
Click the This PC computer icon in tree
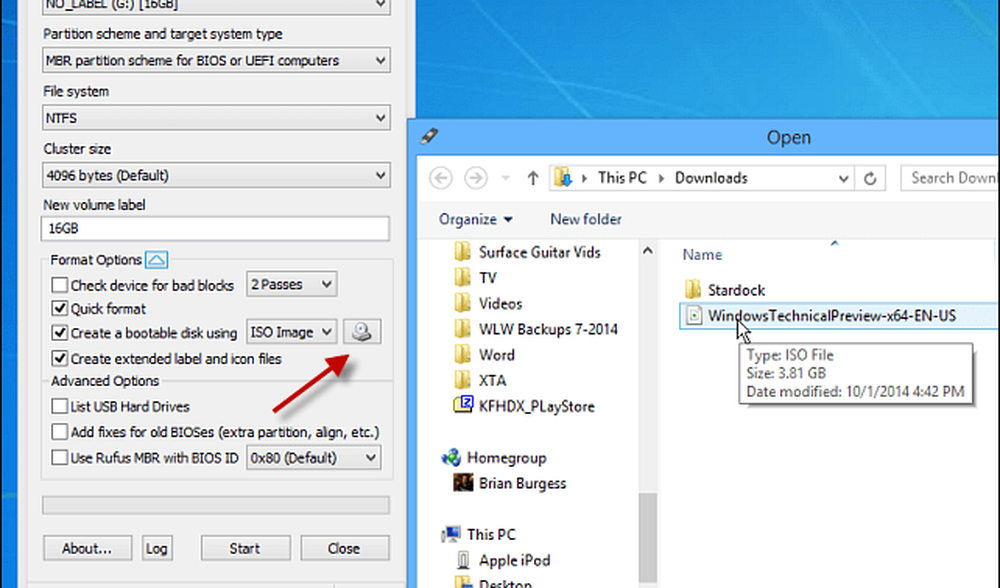(x=452, y=534)
